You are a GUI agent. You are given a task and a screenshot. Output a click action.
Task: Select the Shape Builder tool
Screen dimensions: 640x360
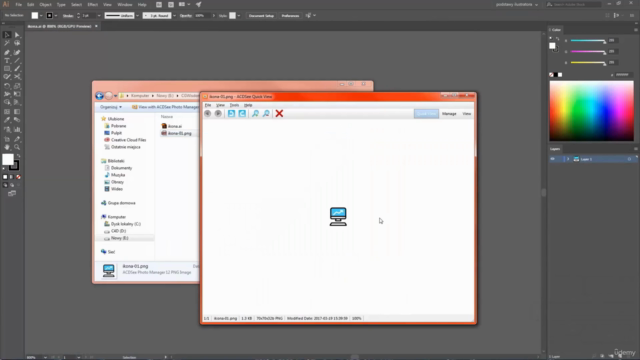click(7, 102)
